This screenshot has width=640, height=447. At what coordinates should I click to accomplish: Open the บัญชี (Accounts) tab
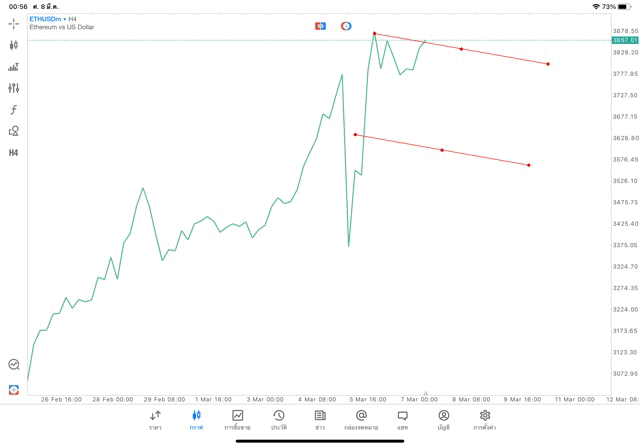tap(443, 420)
